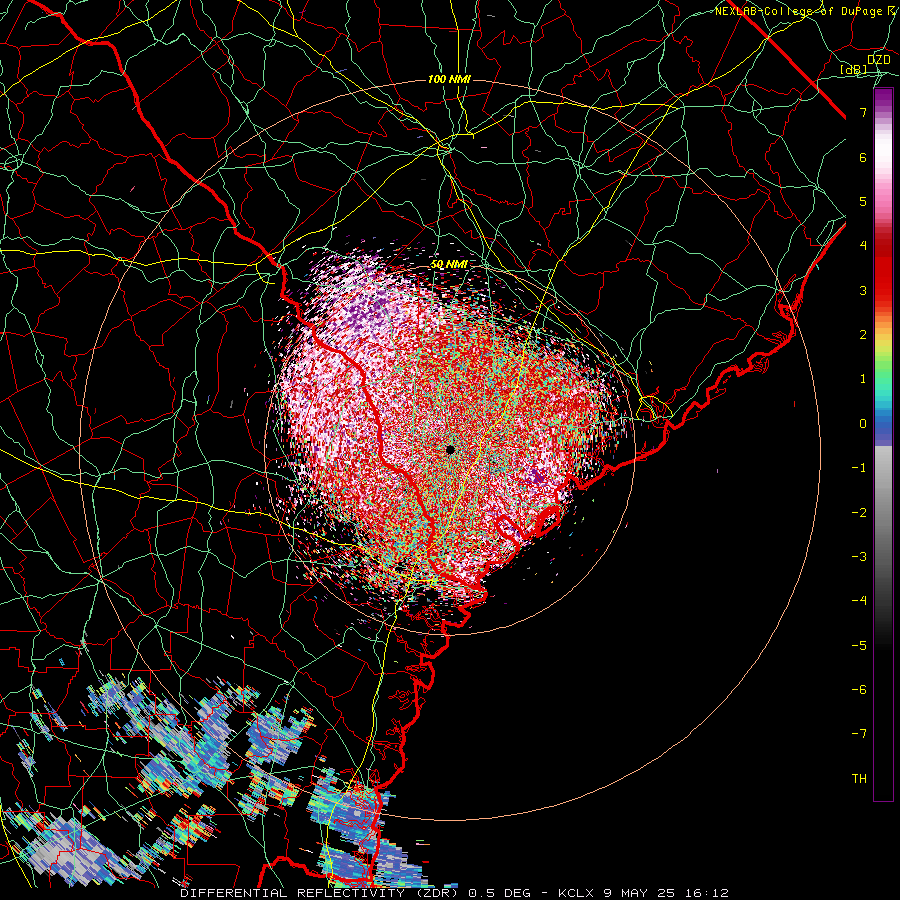Click the scale value "-2"
Image resolution: width=900 pixels, height=900 pixels.
pos(859,513)
